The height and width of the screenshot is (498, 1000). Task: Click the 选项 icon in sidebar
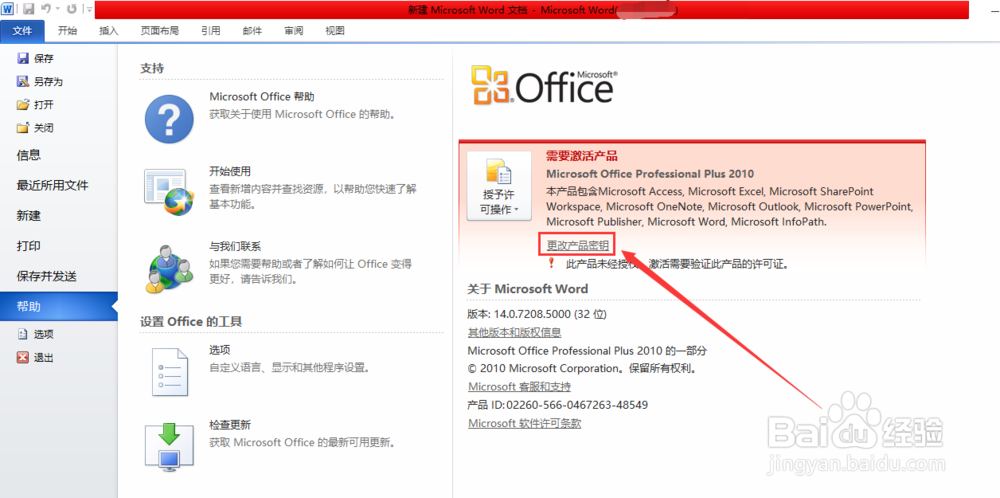(23, 334)
